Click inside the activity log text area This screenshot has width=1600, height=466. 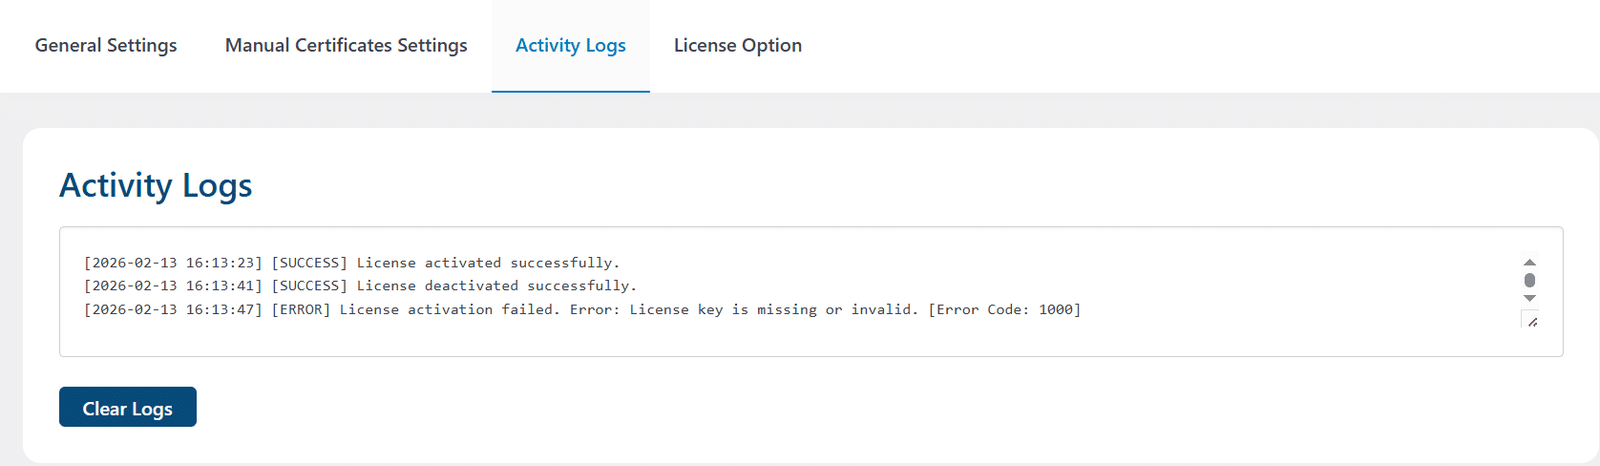811,291
